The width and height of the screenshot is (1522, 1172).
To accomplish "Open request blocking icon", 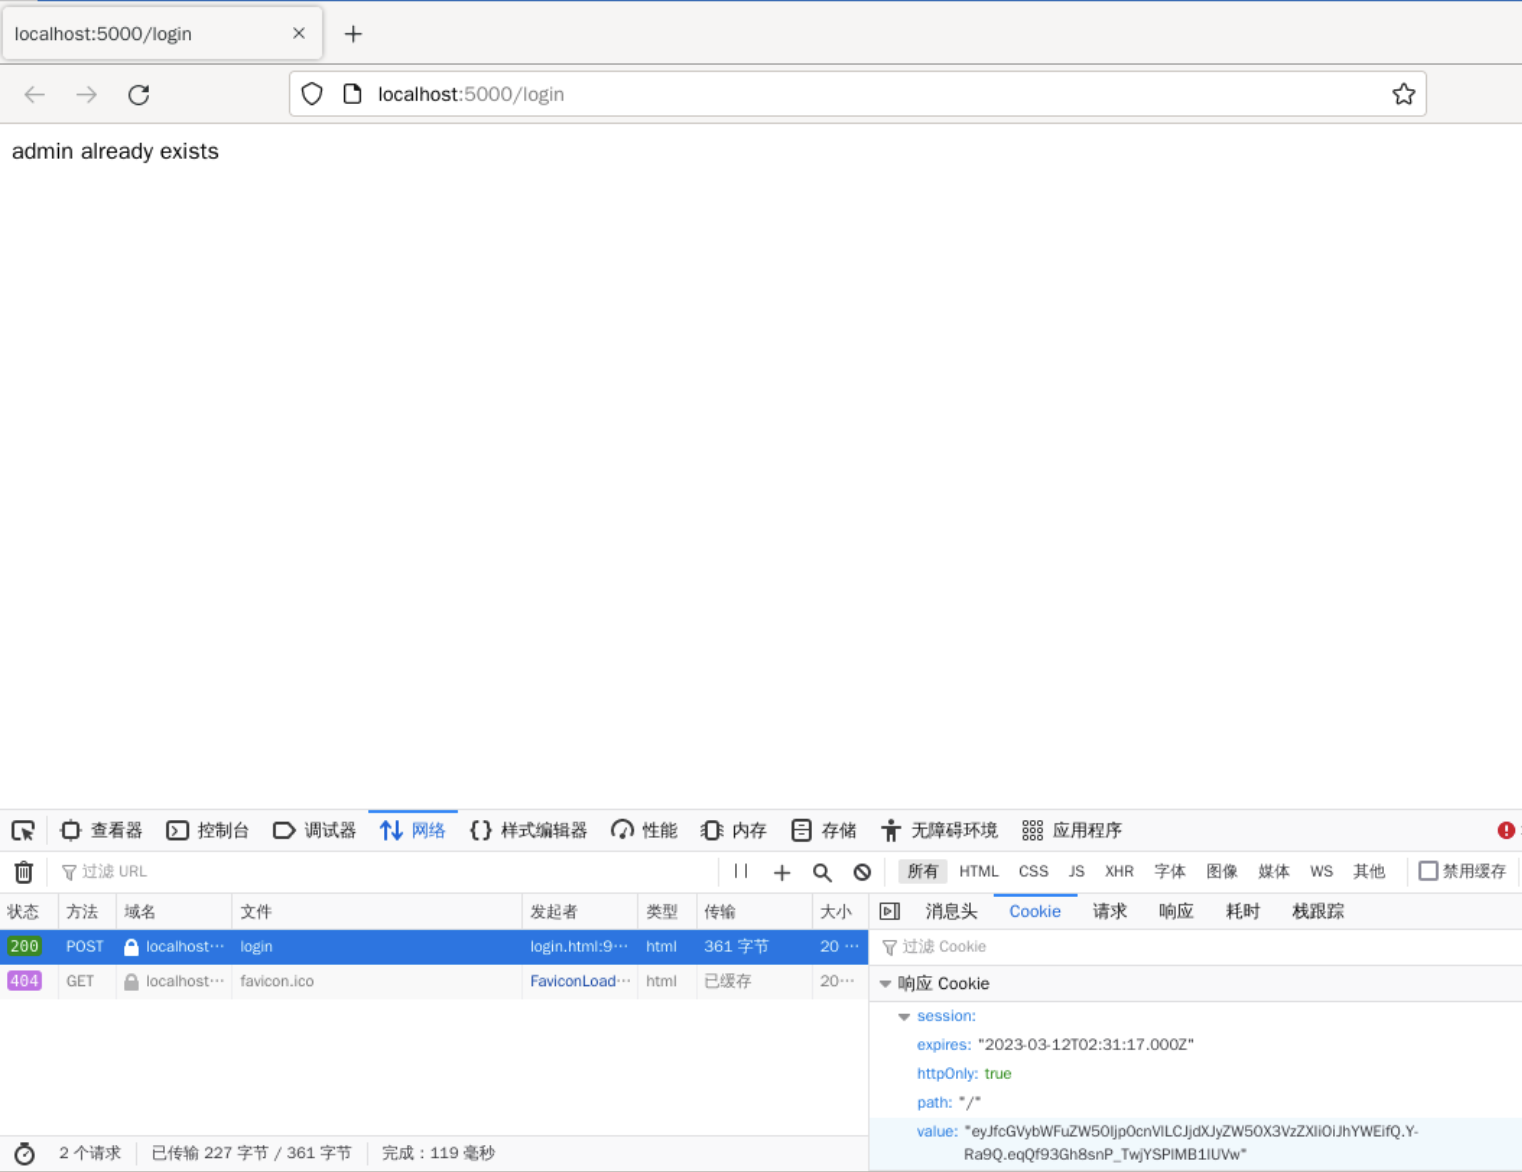I will click(862, 872).
